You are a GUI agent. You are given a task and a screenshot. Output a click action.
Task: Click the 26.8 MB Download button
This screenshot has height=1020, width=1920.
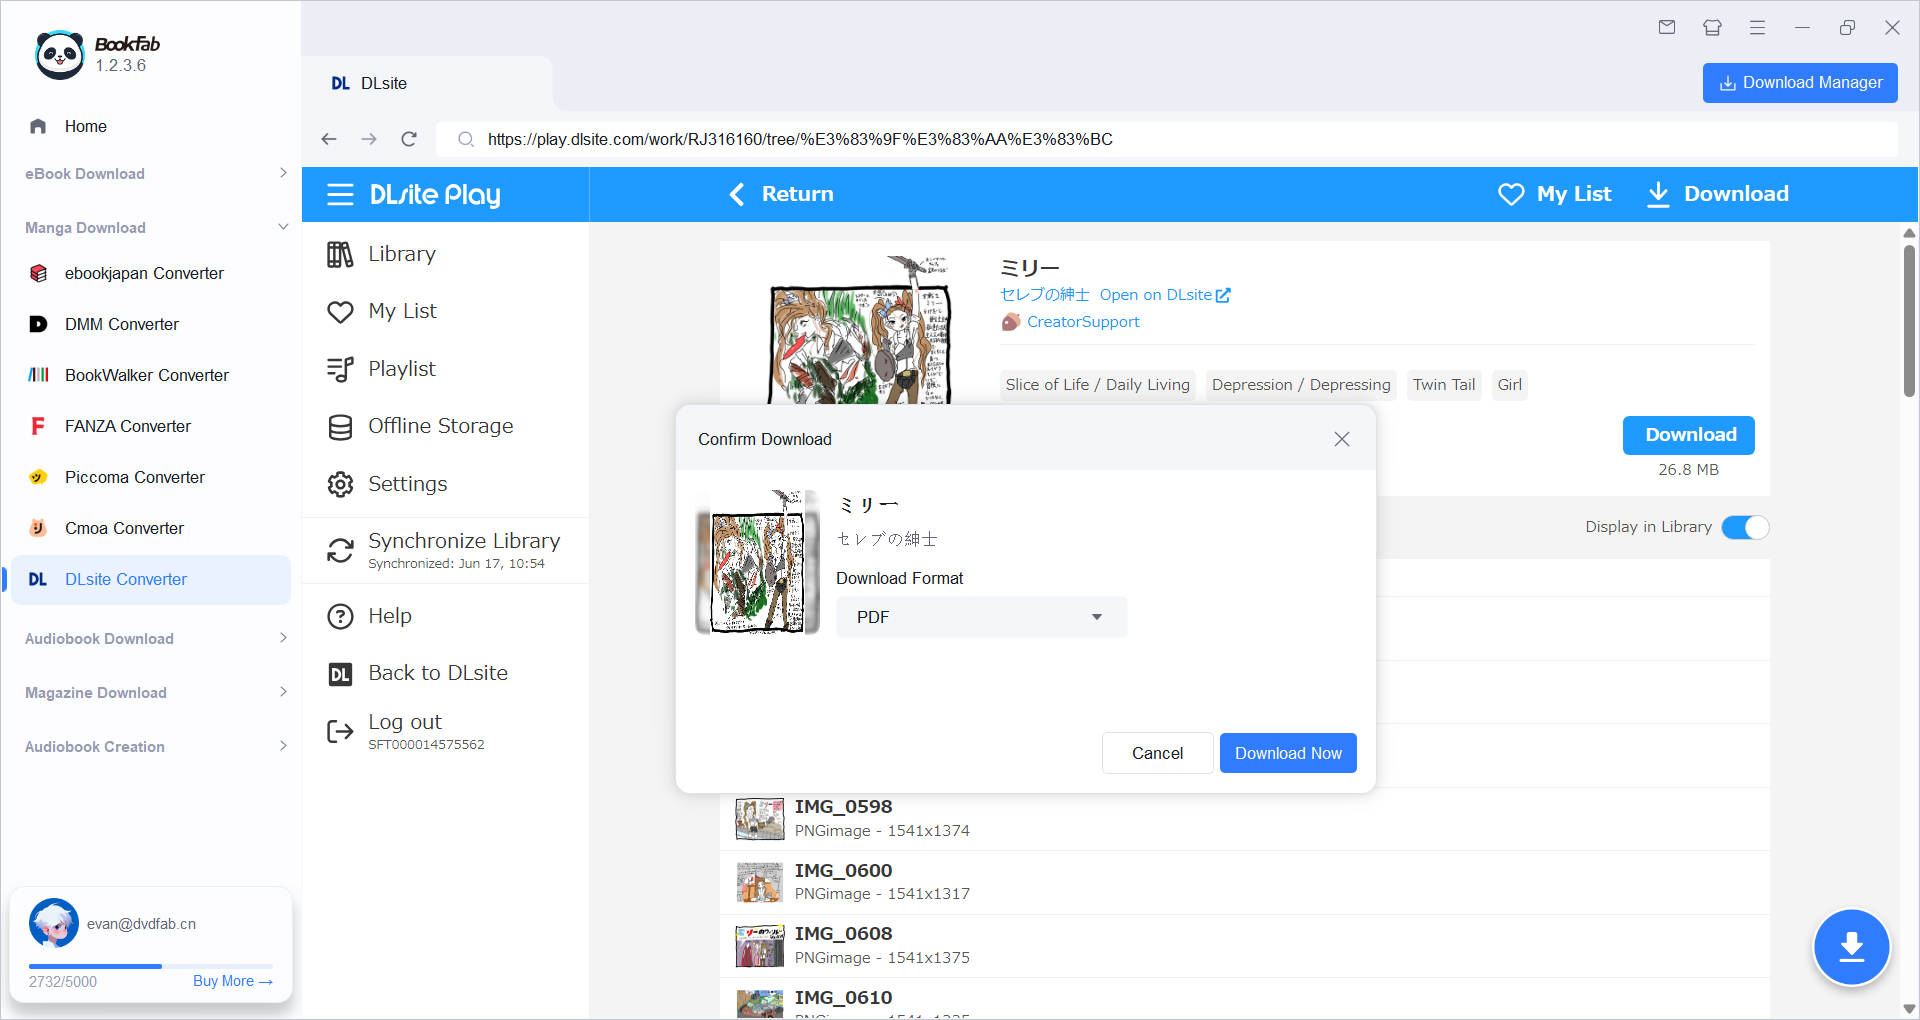point(1688,435)
